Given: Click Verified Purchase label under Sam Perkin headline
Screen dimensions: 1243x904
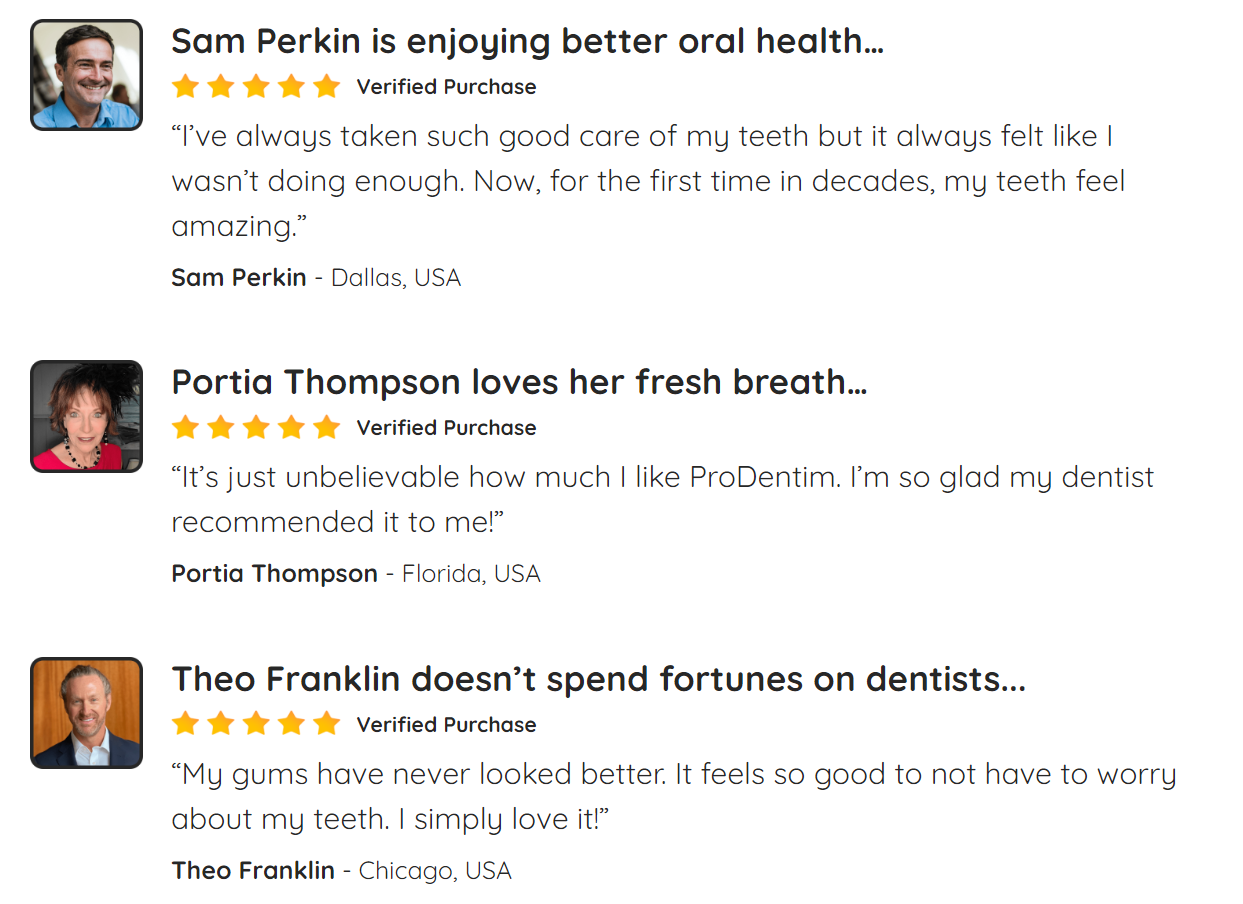Looking at the screenshot, I should (446, 87).
